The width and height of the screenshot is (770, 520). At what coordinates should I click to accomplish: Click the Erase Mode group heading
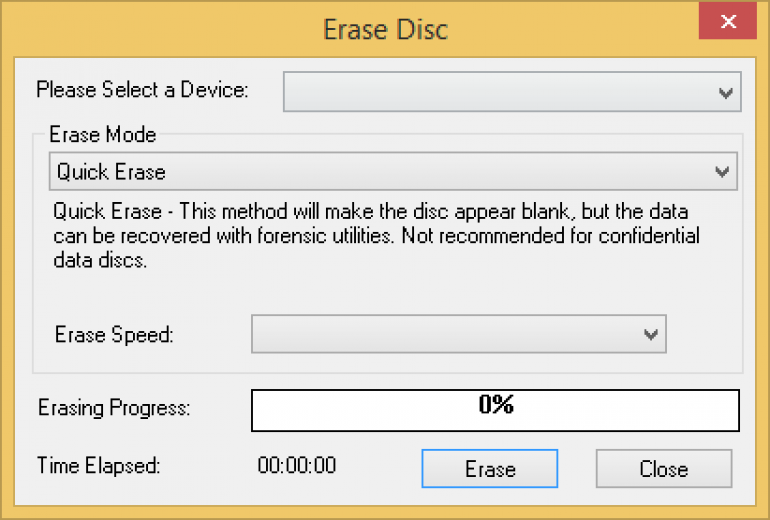click(103, 134)
